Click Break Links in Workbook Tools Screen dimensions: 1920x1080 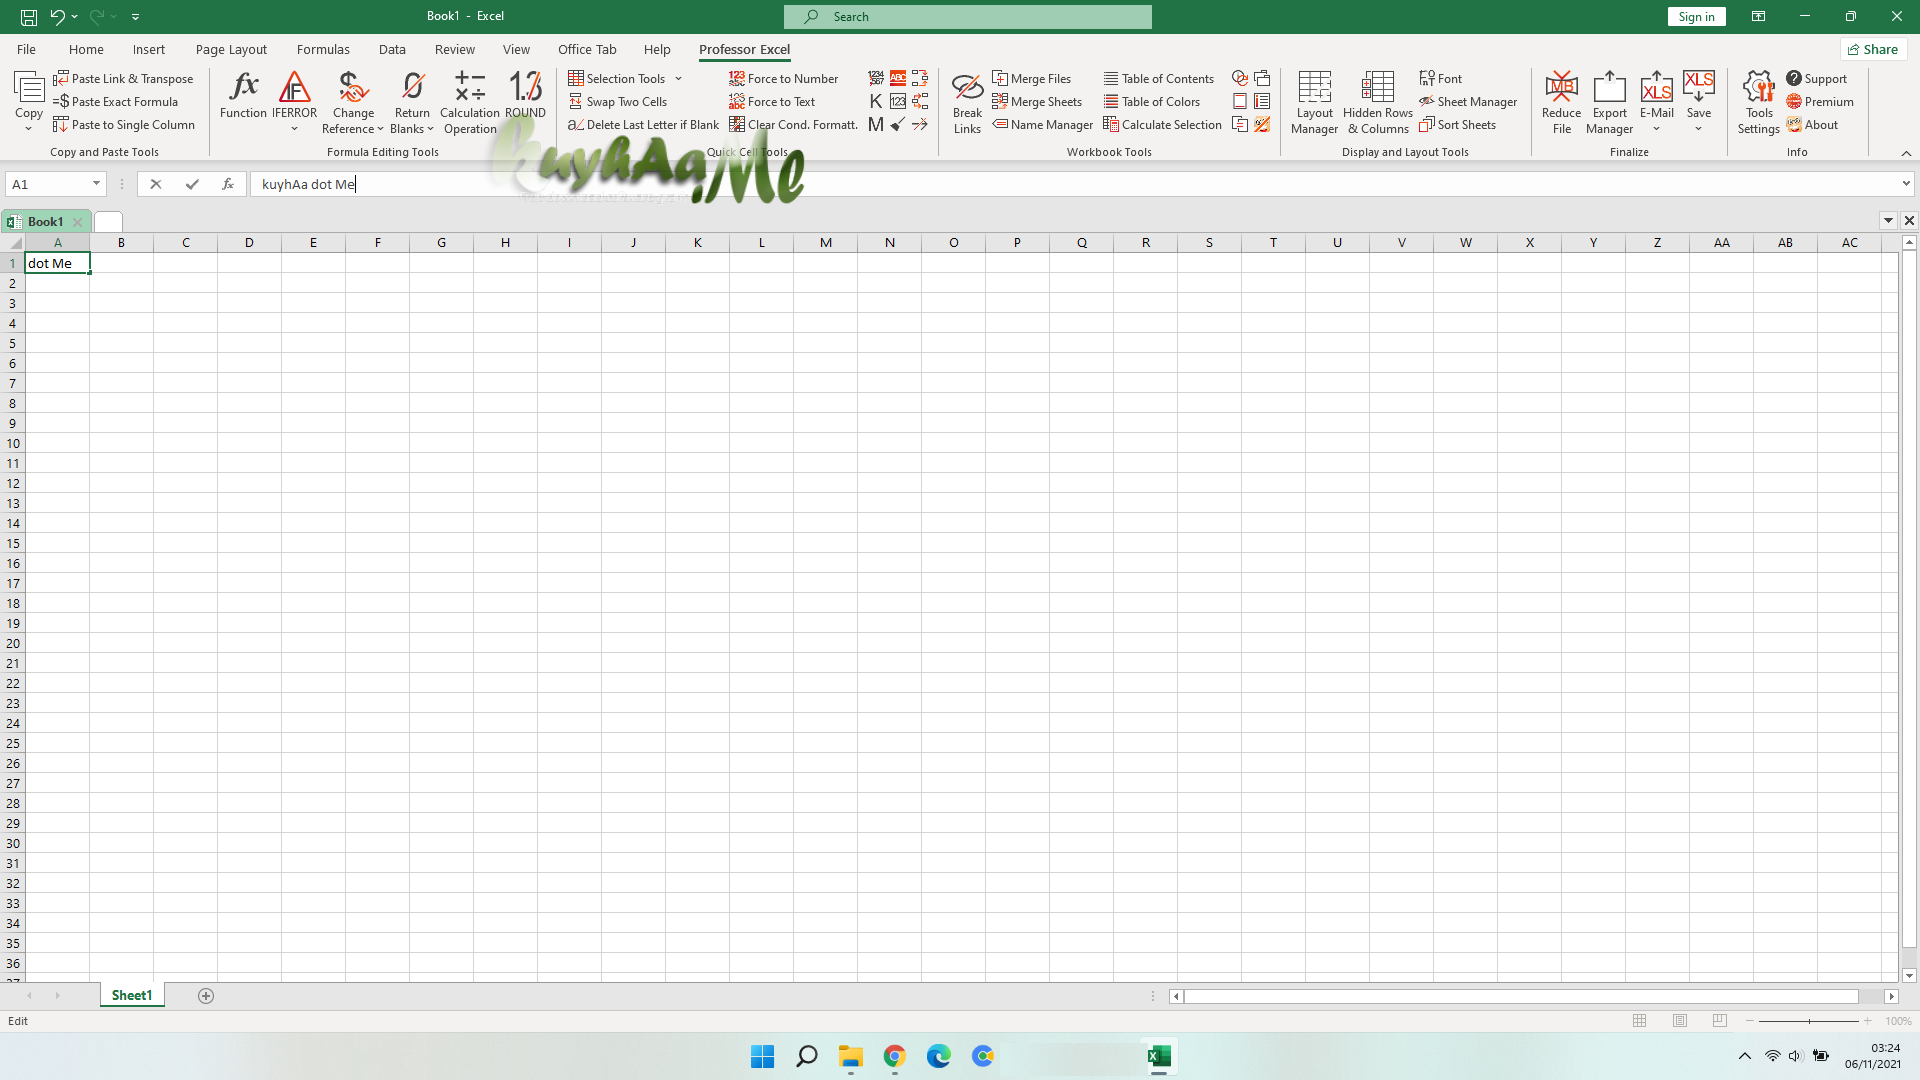[967, 102]
